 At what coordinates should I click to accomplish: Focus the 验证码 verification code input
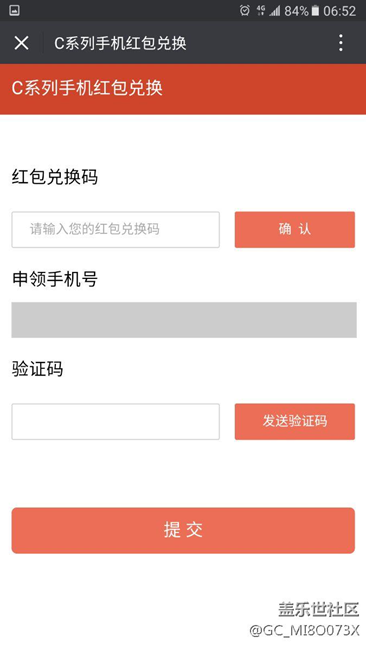click(x=116, y=422)
